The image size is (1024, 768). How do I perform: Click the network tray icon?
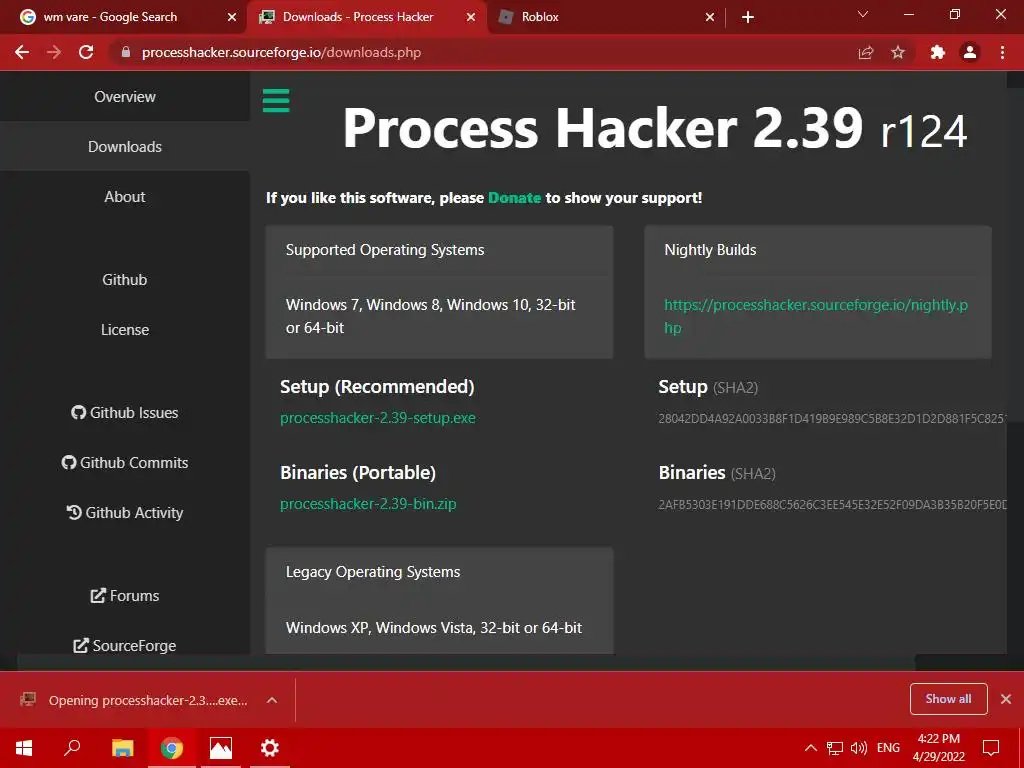click(x=835, y=748)
